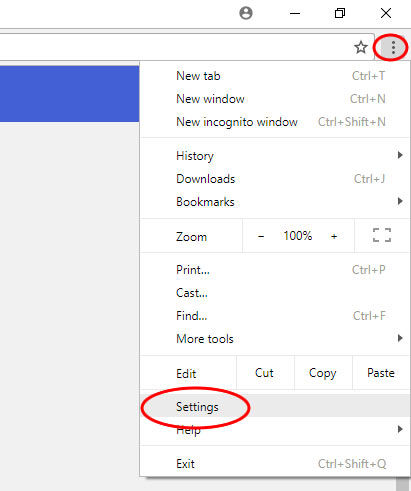Image resolution: width=411 pixels, height=491 pixels.
Task: Click the bookmark star icon
Action: (361, 48)
